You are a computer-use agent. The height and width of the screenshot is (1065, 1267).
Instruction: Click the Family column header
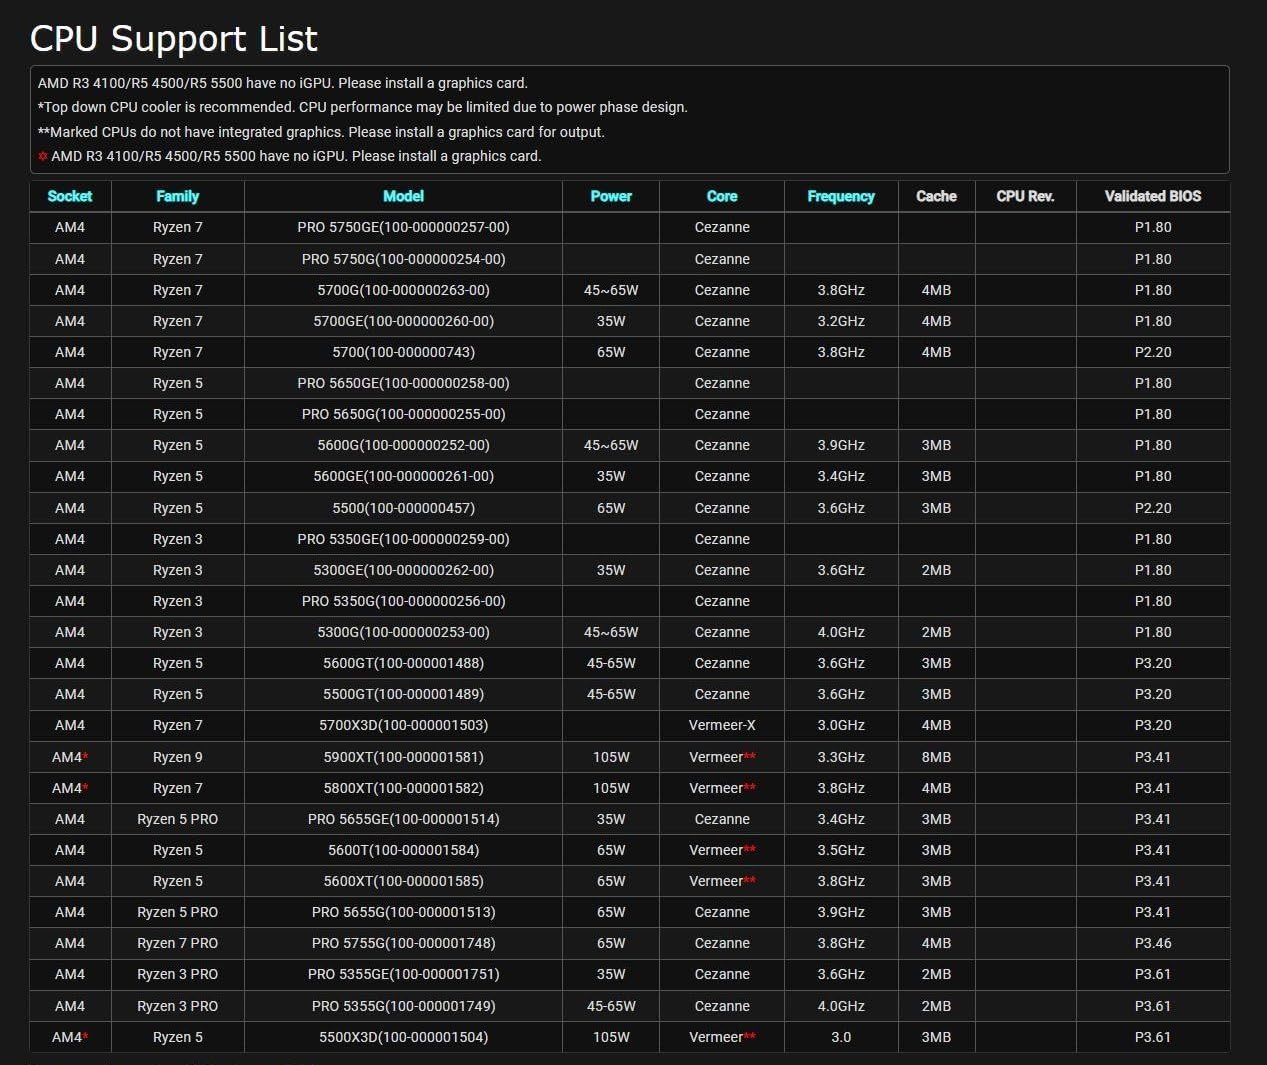[177, 196]
